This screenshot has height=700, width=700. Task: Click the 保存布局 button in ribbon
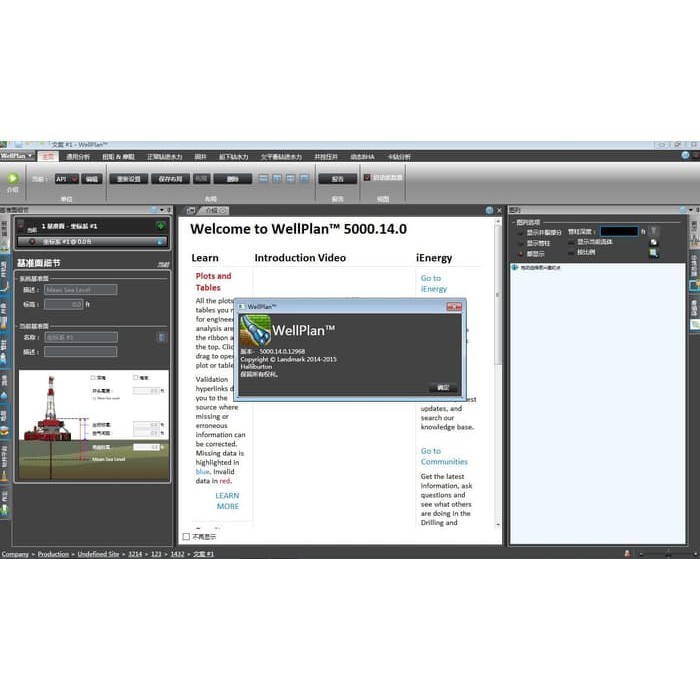(171, 179)
